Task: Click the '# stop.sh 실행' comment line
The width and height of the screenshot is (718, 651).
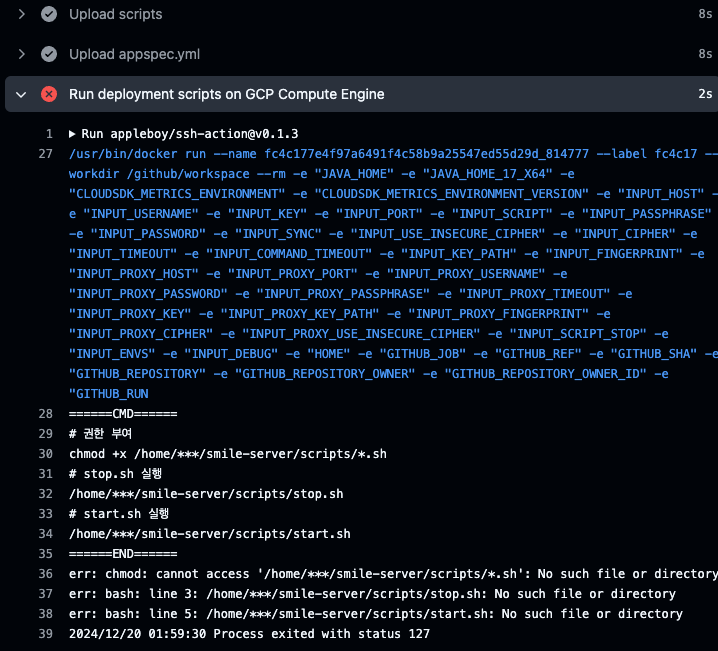Action: [115, 474]
